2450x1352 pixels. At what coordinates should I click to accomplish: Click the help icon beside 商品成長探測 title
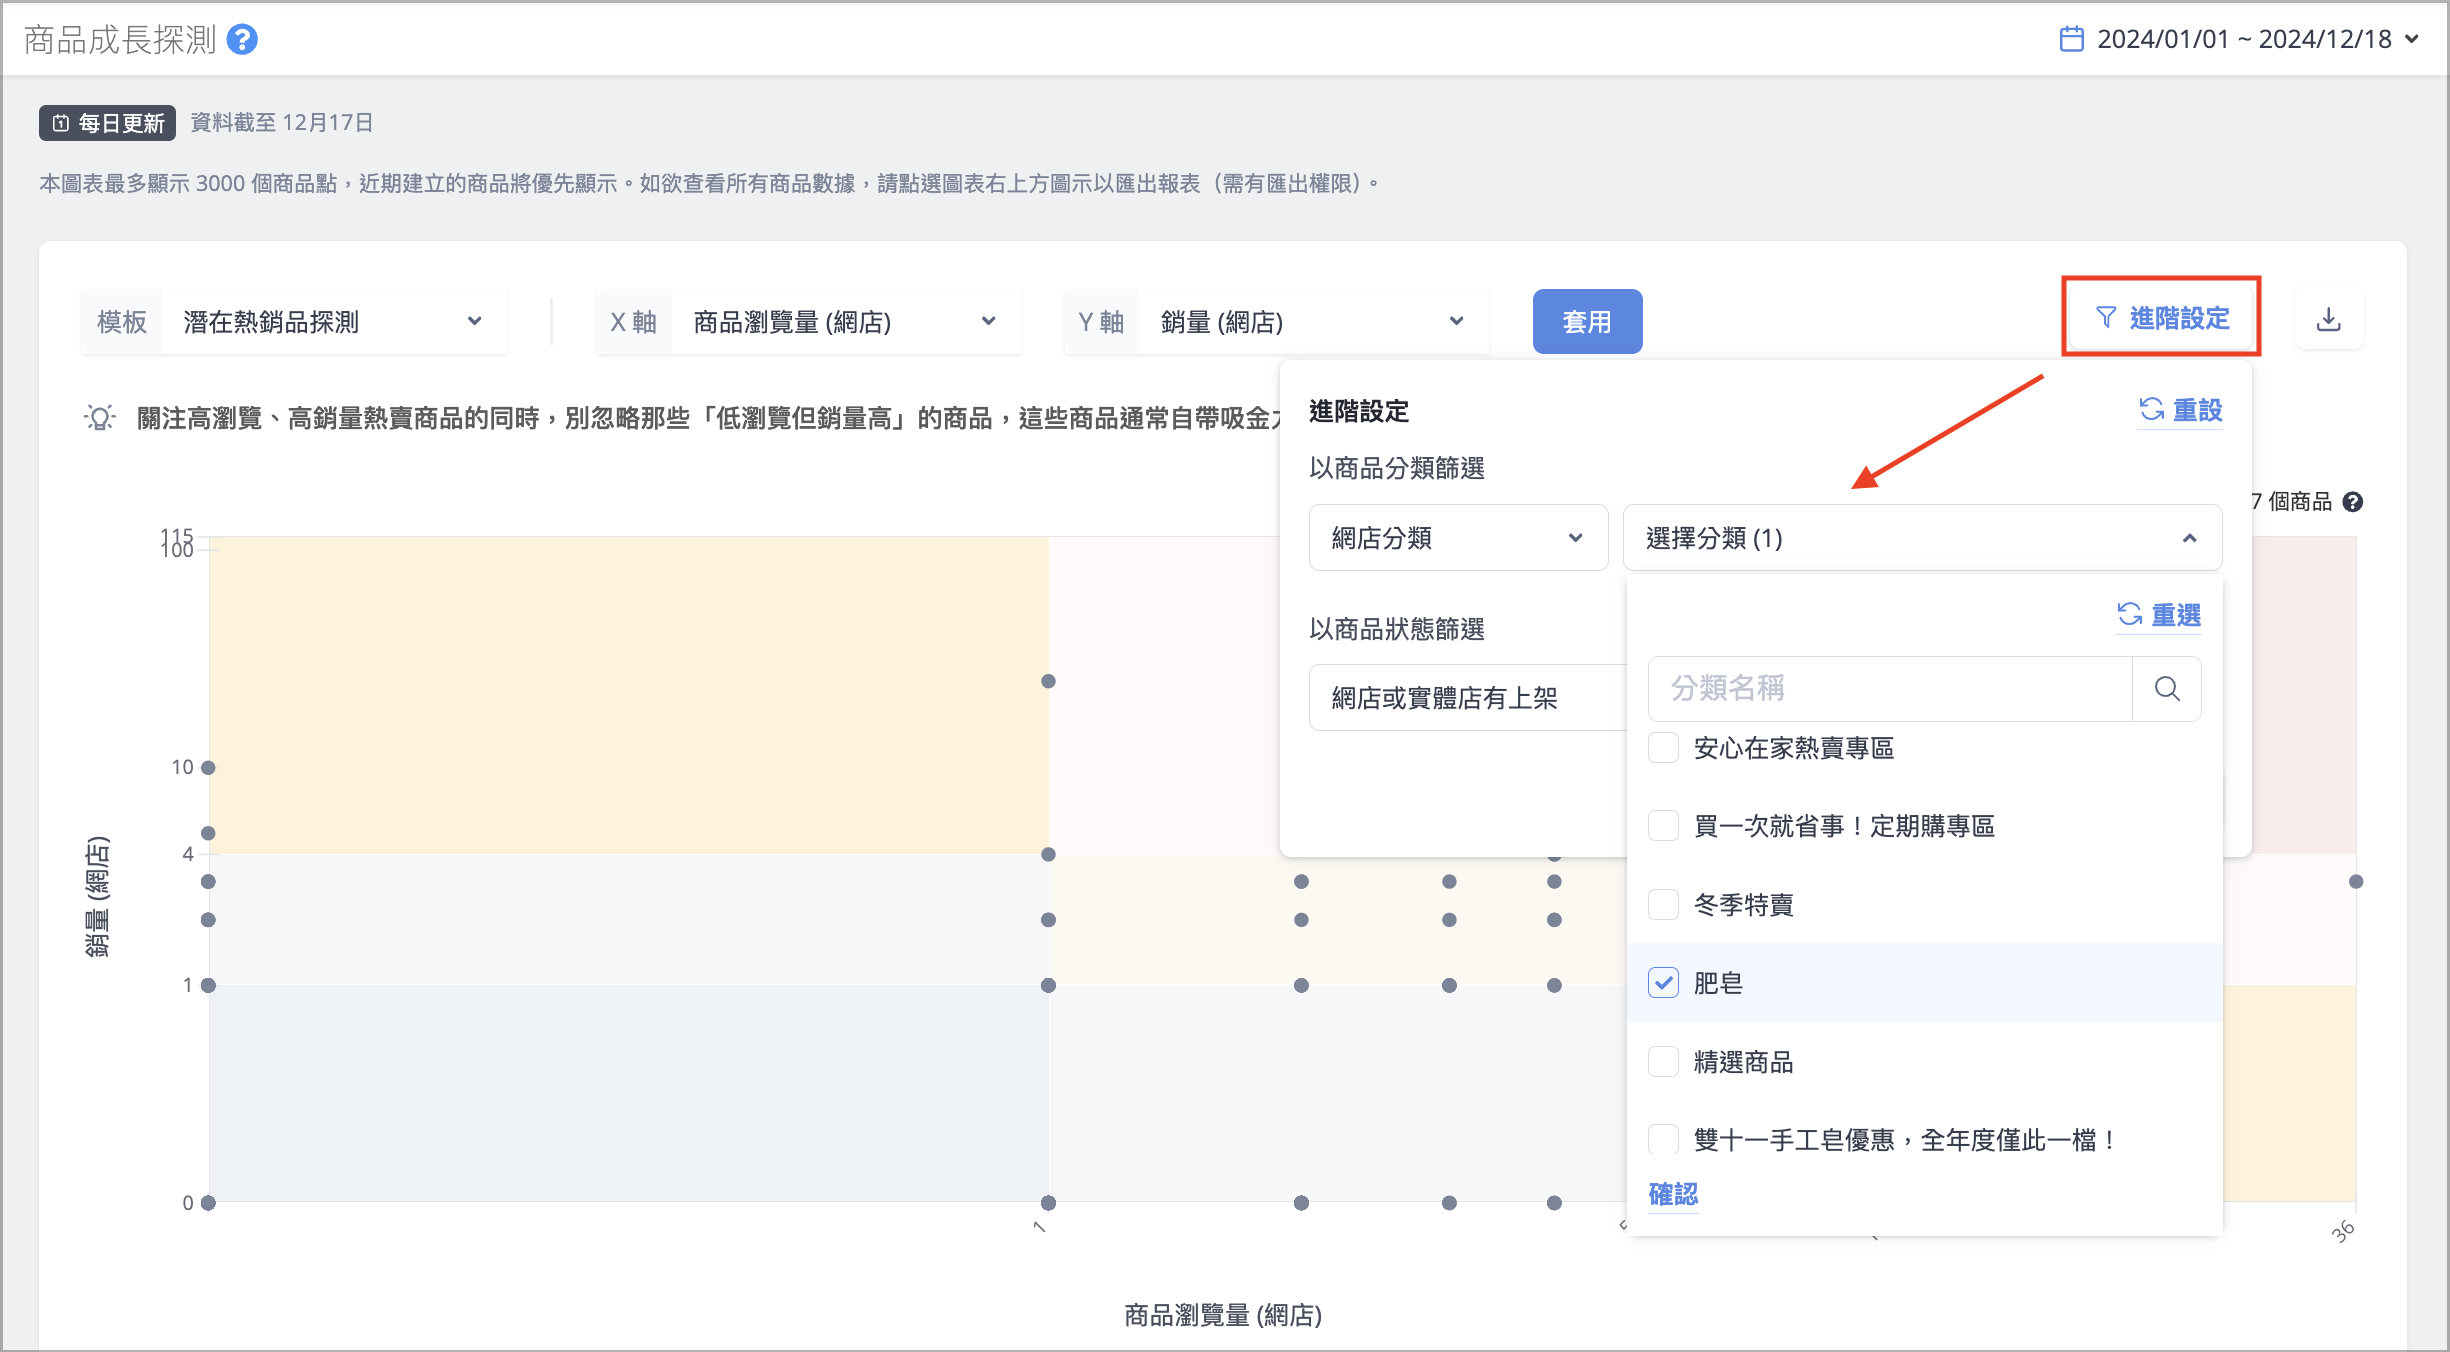point(242,40)
